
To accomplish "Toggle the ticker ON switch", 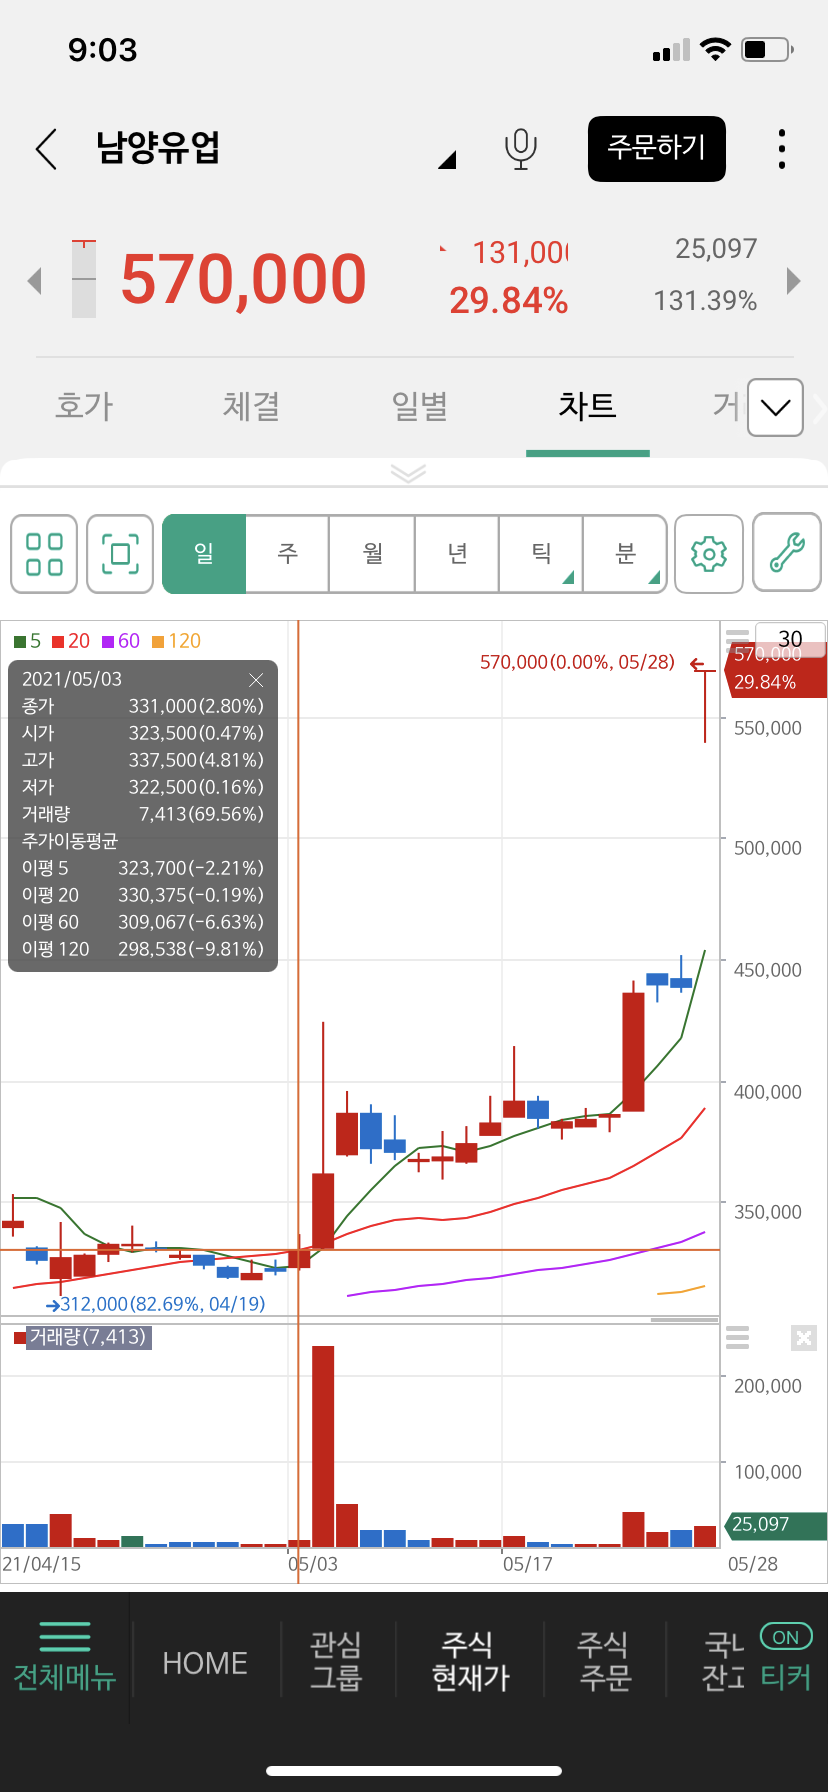I will [786, 1637].
